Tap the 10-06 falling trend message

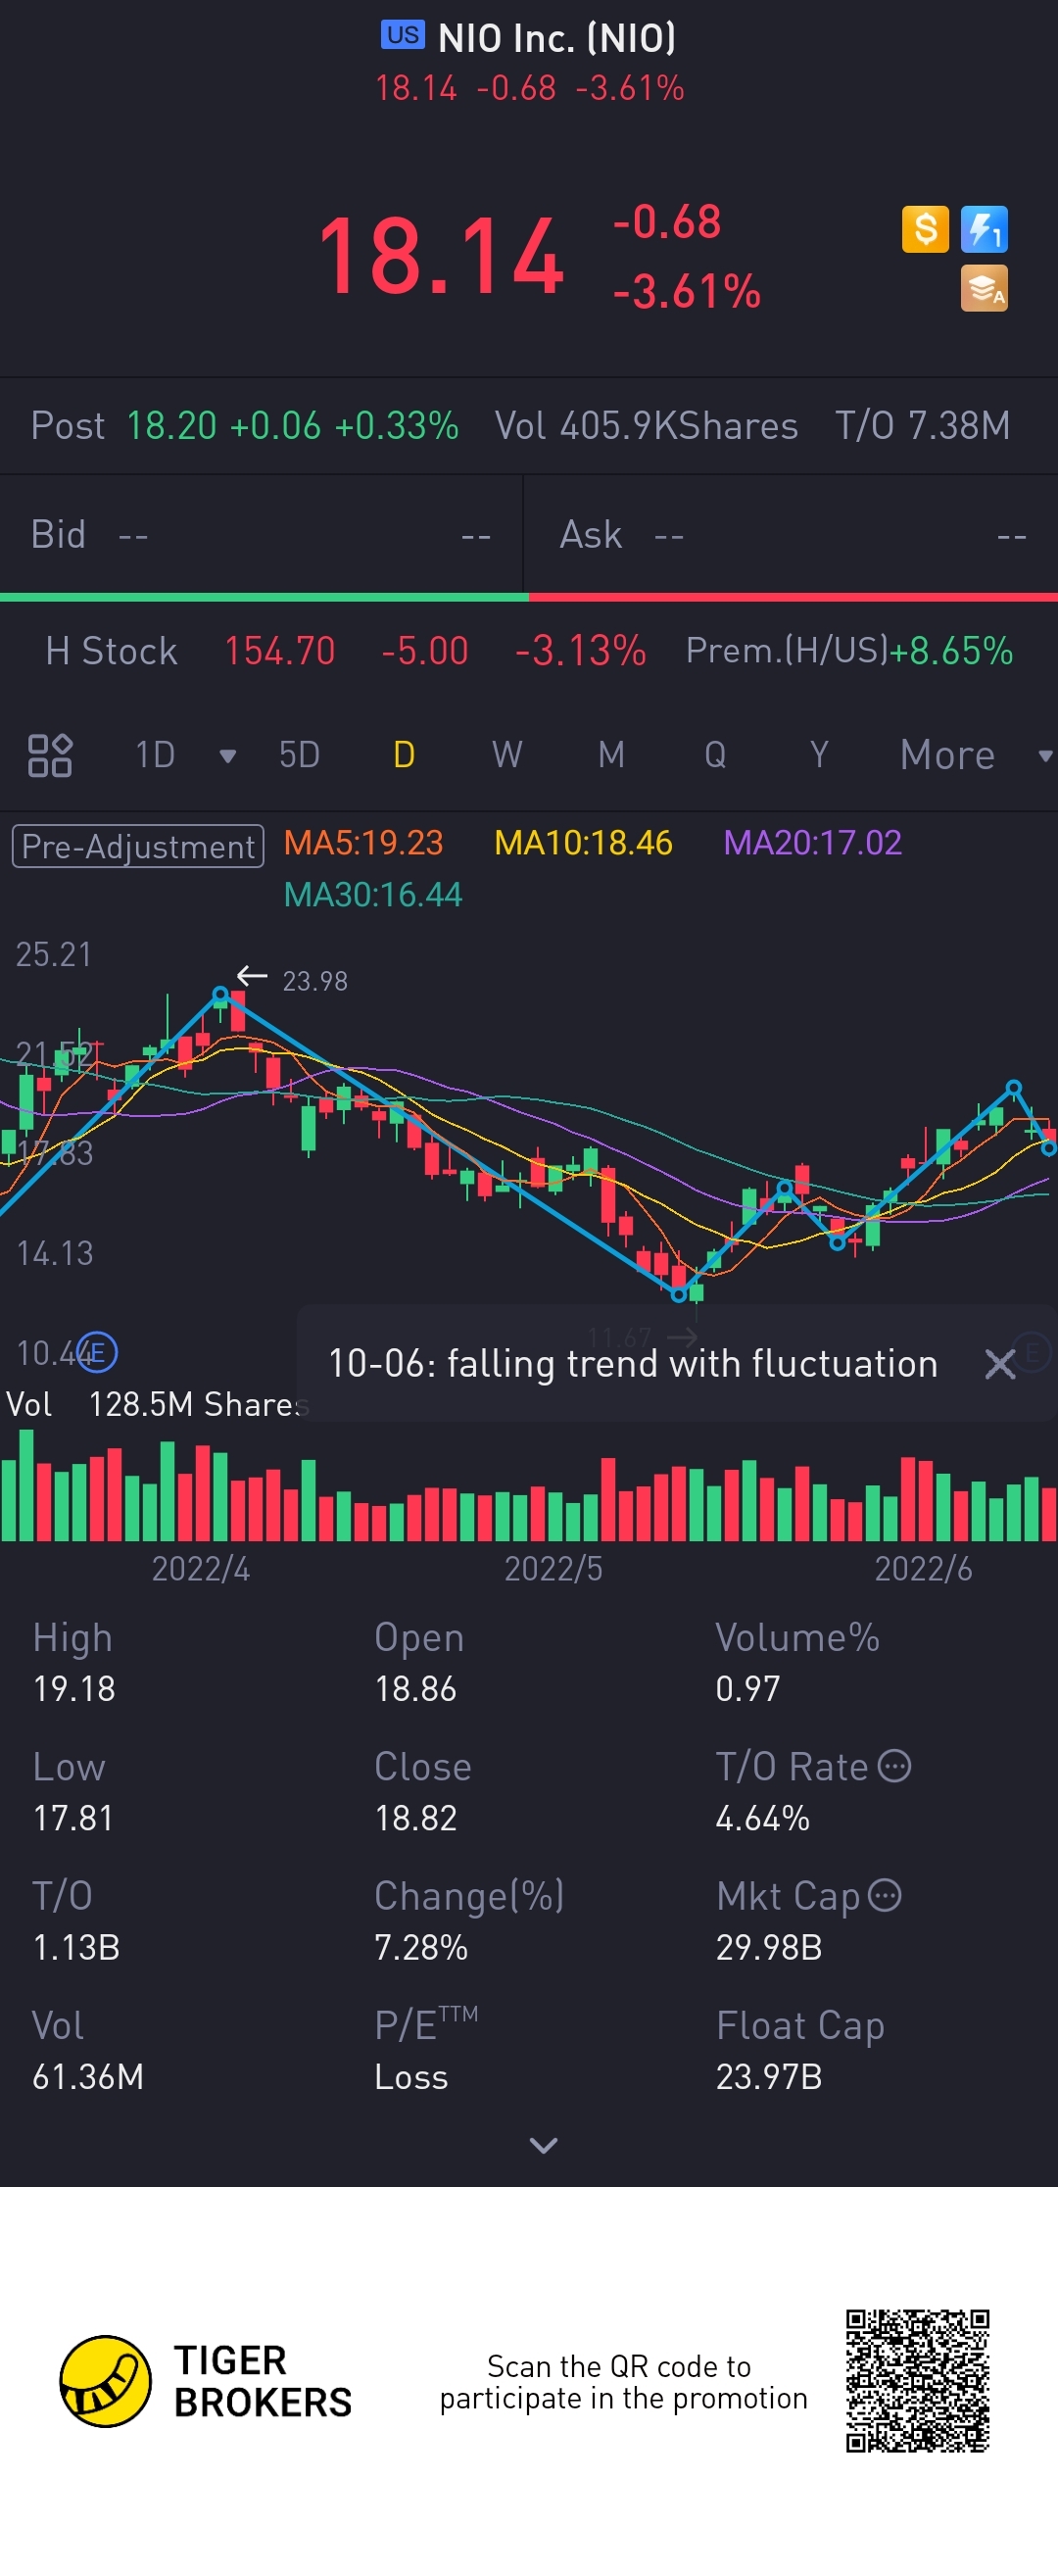(x=632, y=1364)
